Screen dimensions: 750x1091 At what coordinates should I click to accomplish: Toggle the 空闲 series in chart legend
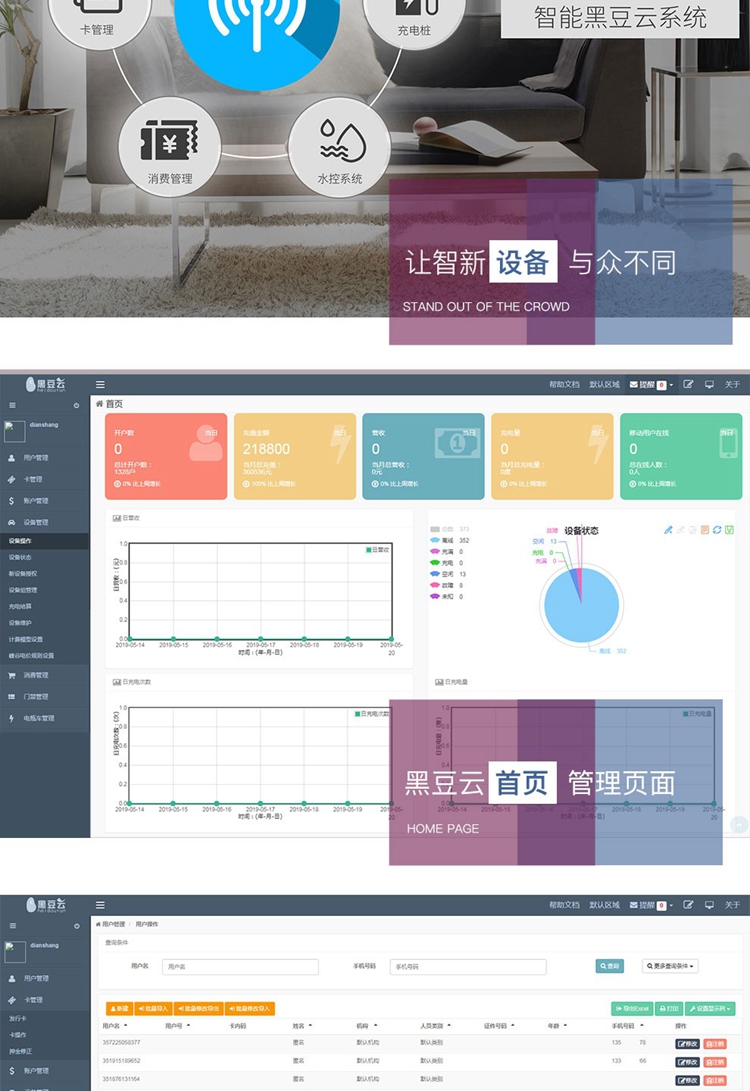449,574
